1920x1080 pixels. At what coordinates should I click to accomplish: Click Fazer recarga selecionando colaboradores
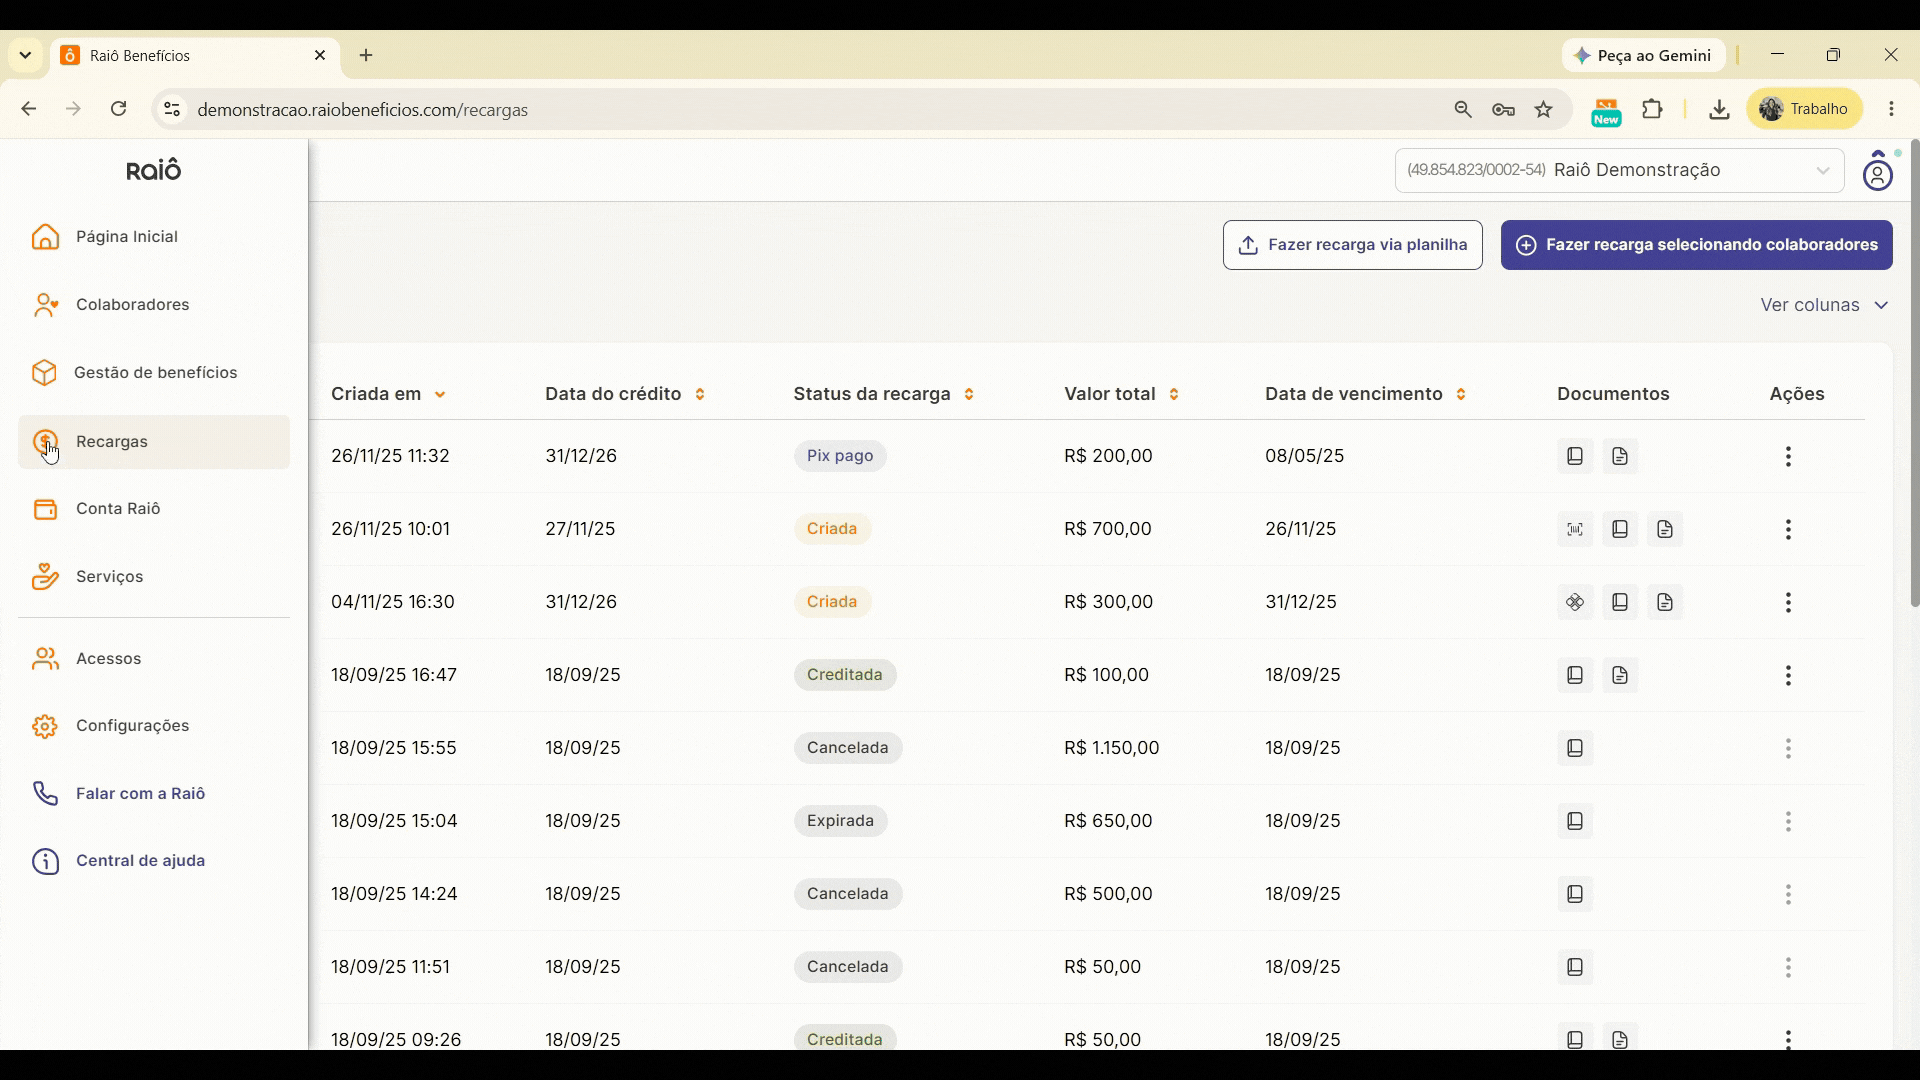1696,245
